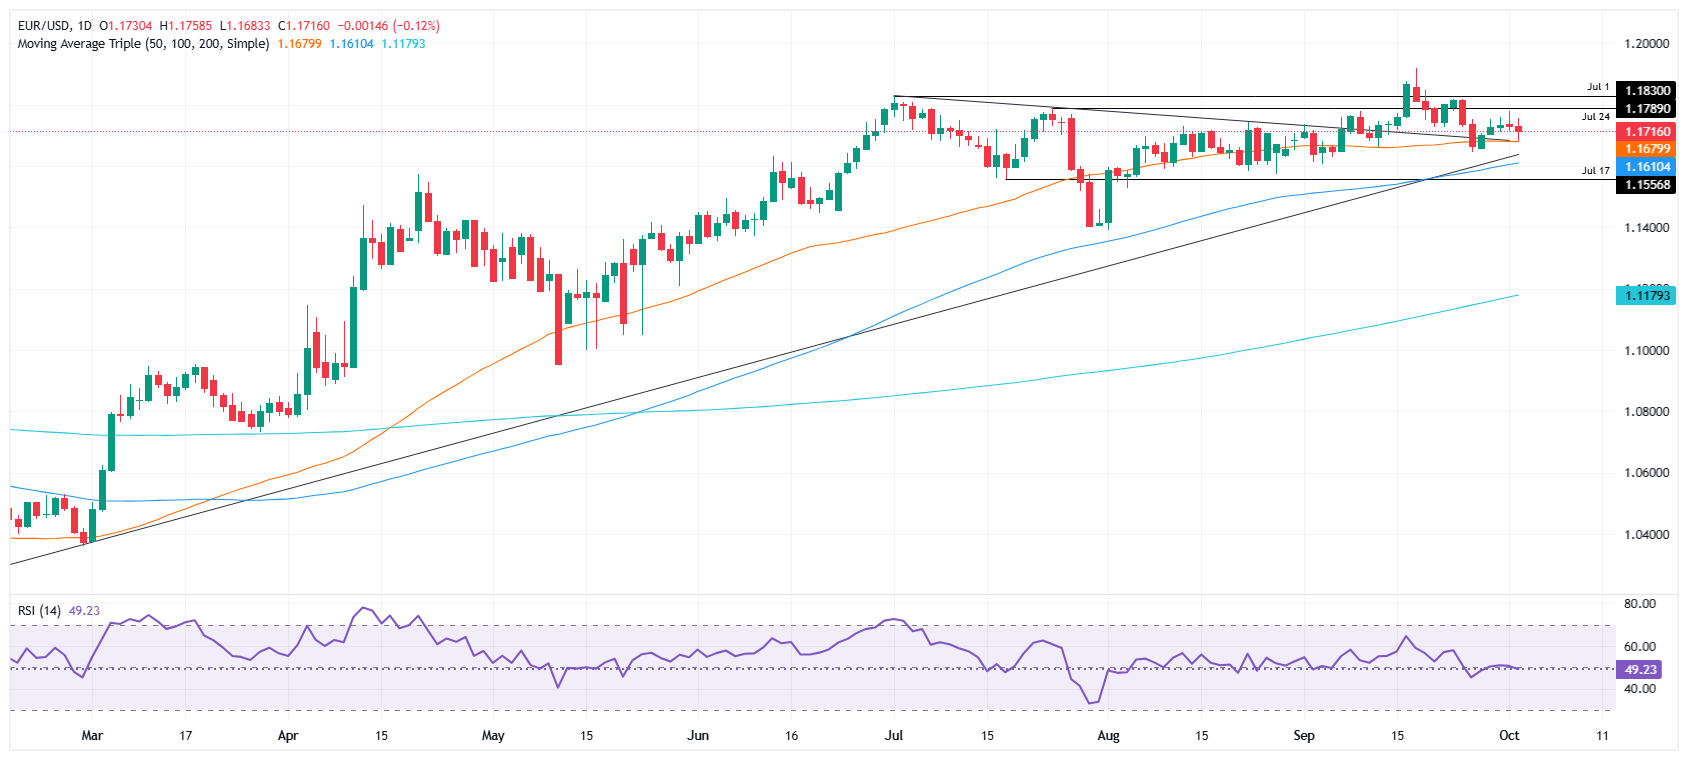This screenshot has width=1688, height=762.
Task: Click the Jul 17 line annotation
Action: tap(1596, 171)
